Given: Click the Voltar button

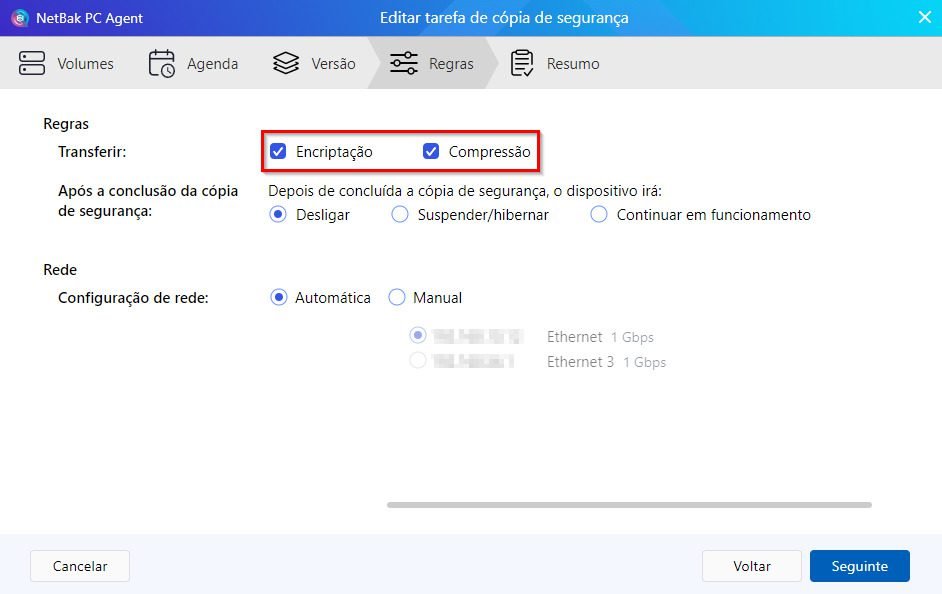Looking at the screenshot, I should (752, 566).
